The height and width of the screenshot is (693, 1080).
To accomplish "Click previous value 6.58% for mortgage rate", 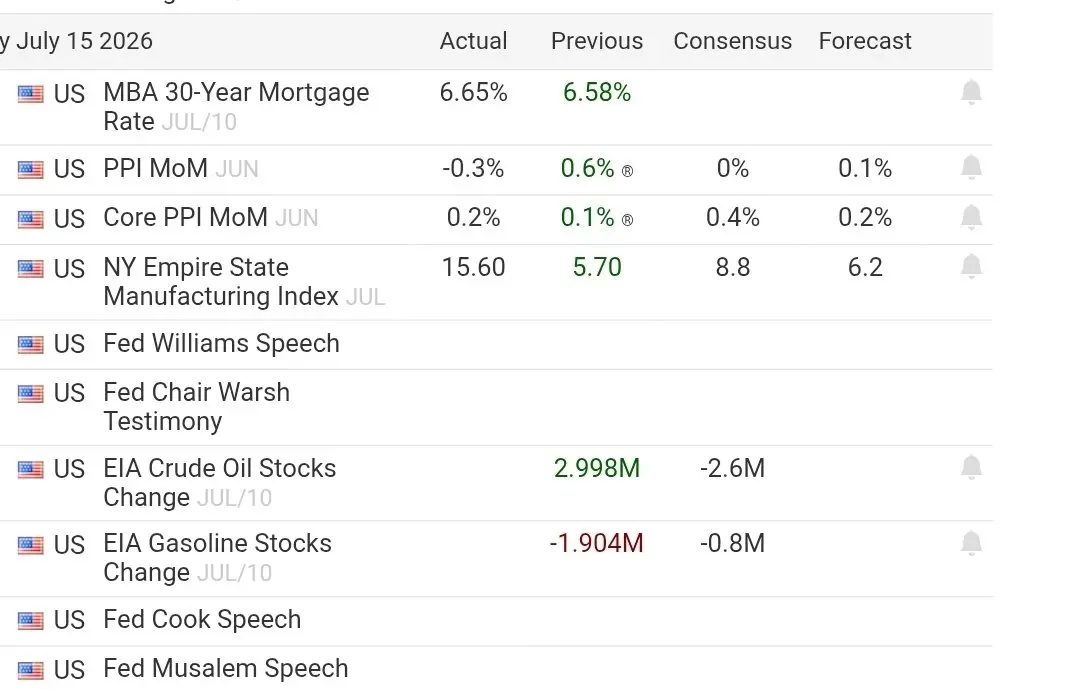I will [596, 92].
